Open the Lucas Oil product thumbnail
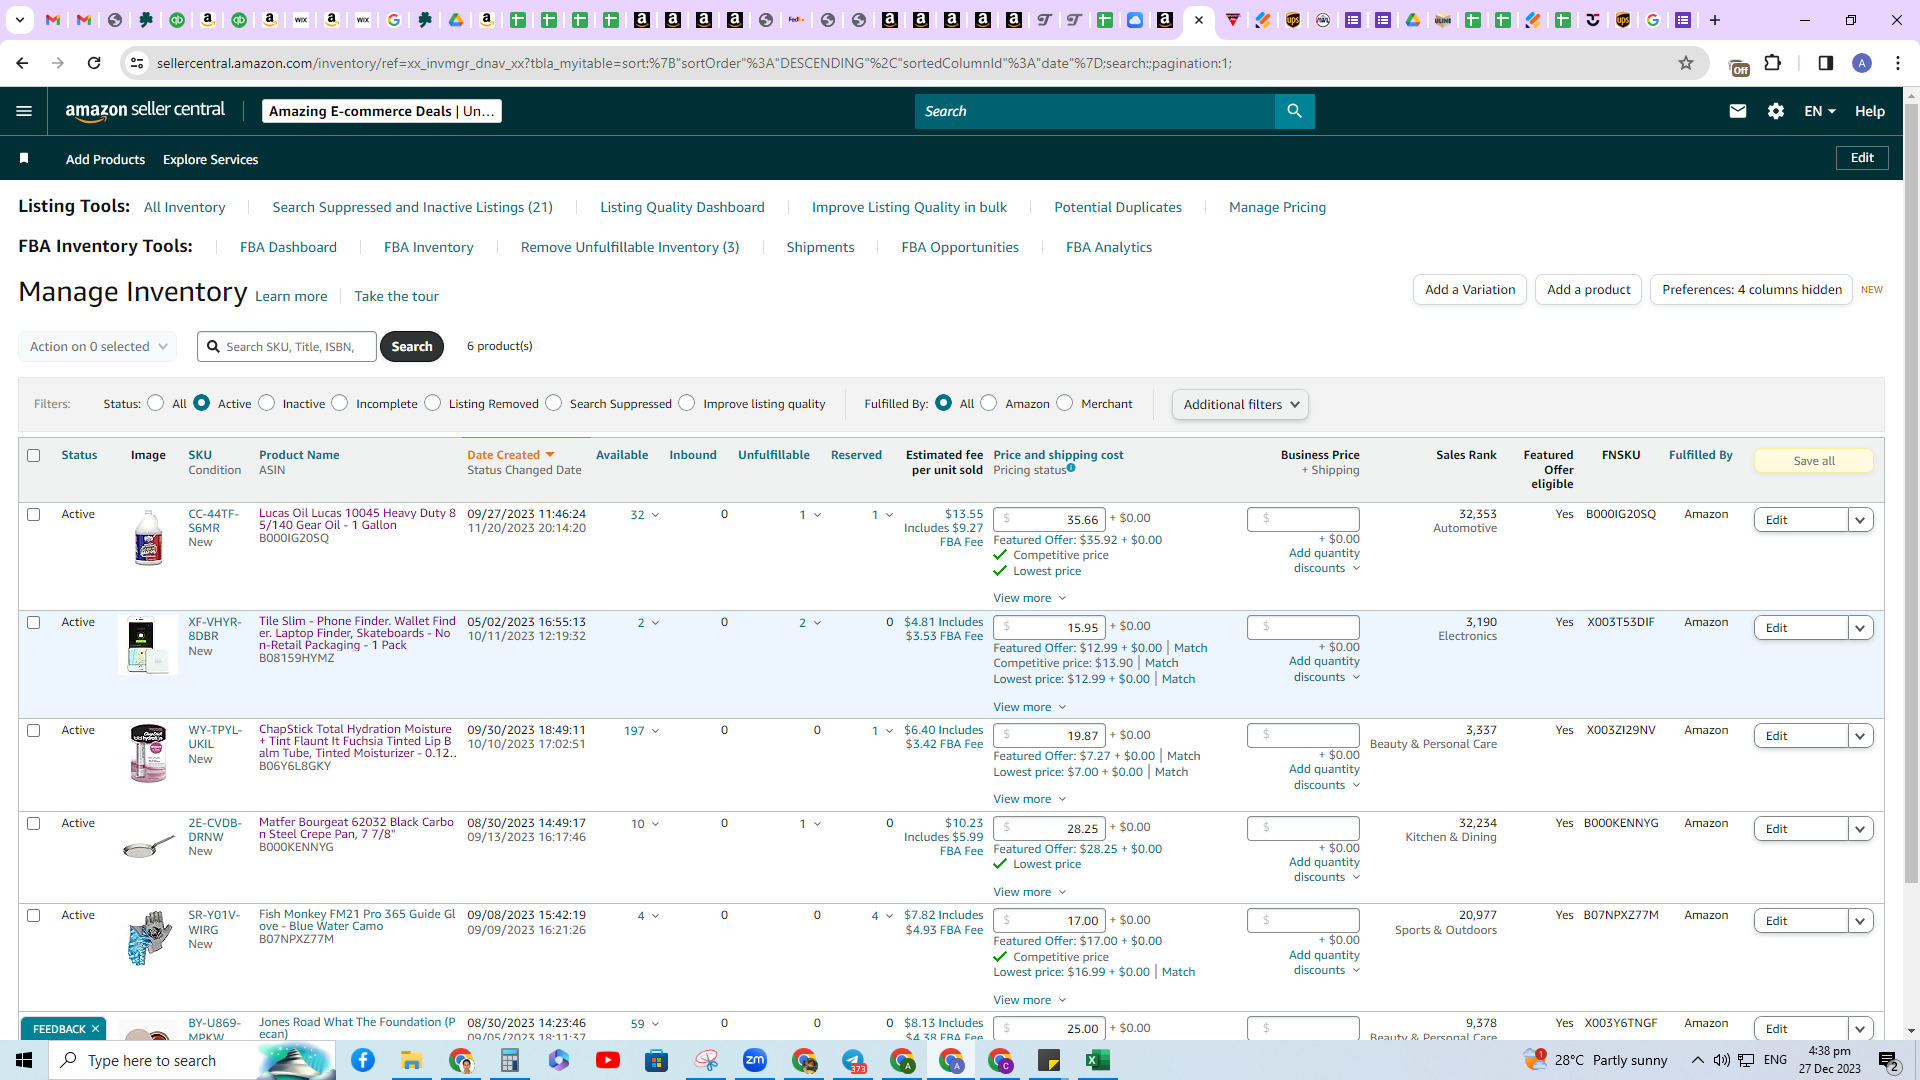This screenshot has width=1920, height=1080. (148, 537)
